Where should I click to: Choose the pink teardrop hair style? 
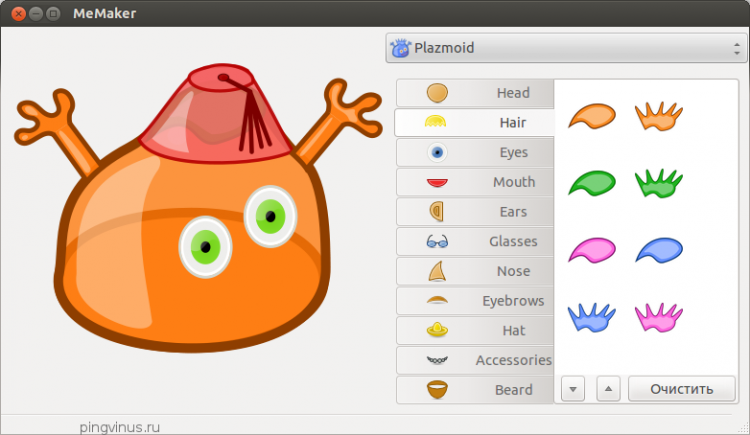tap(592, 250)
